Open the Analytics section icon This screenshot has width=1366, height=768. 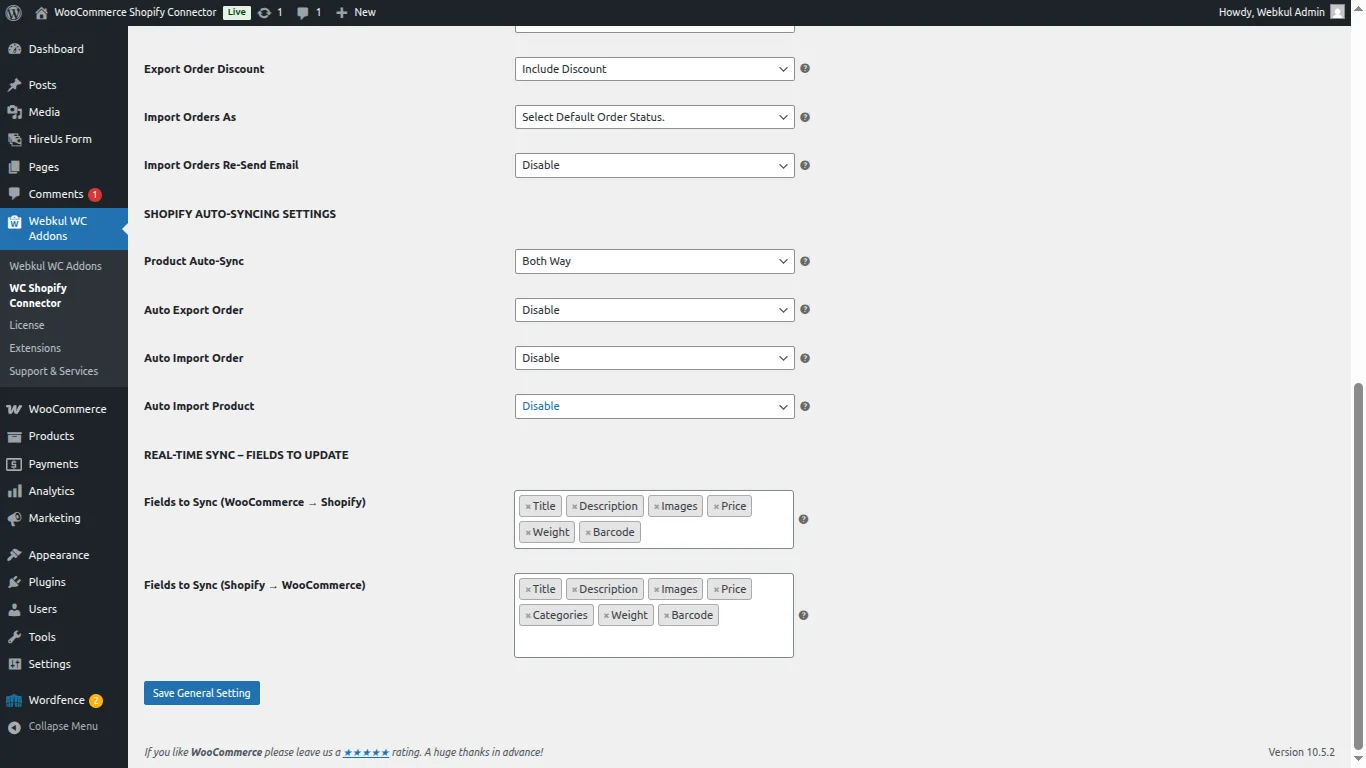[x=16, y=490]
